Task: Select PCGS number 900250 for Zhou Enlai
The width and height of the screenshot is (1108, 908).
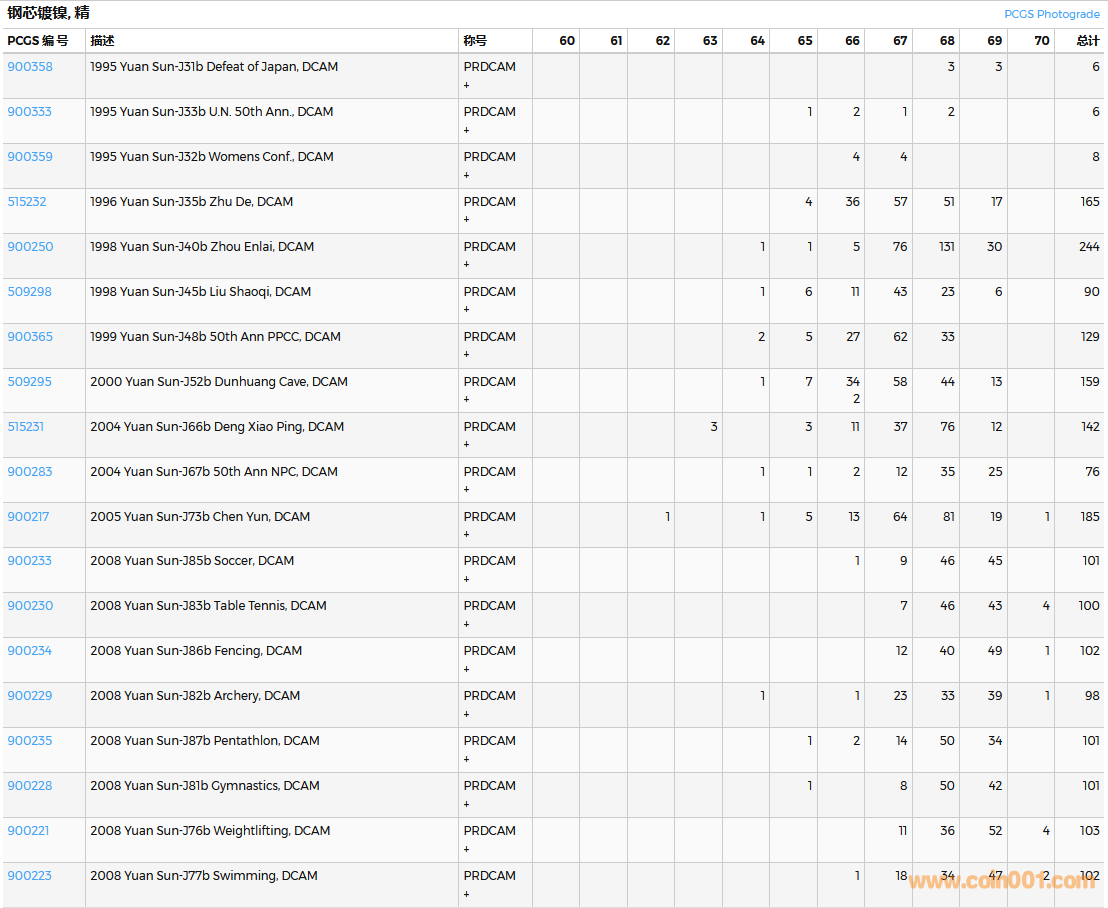Action: coord(30,247)
